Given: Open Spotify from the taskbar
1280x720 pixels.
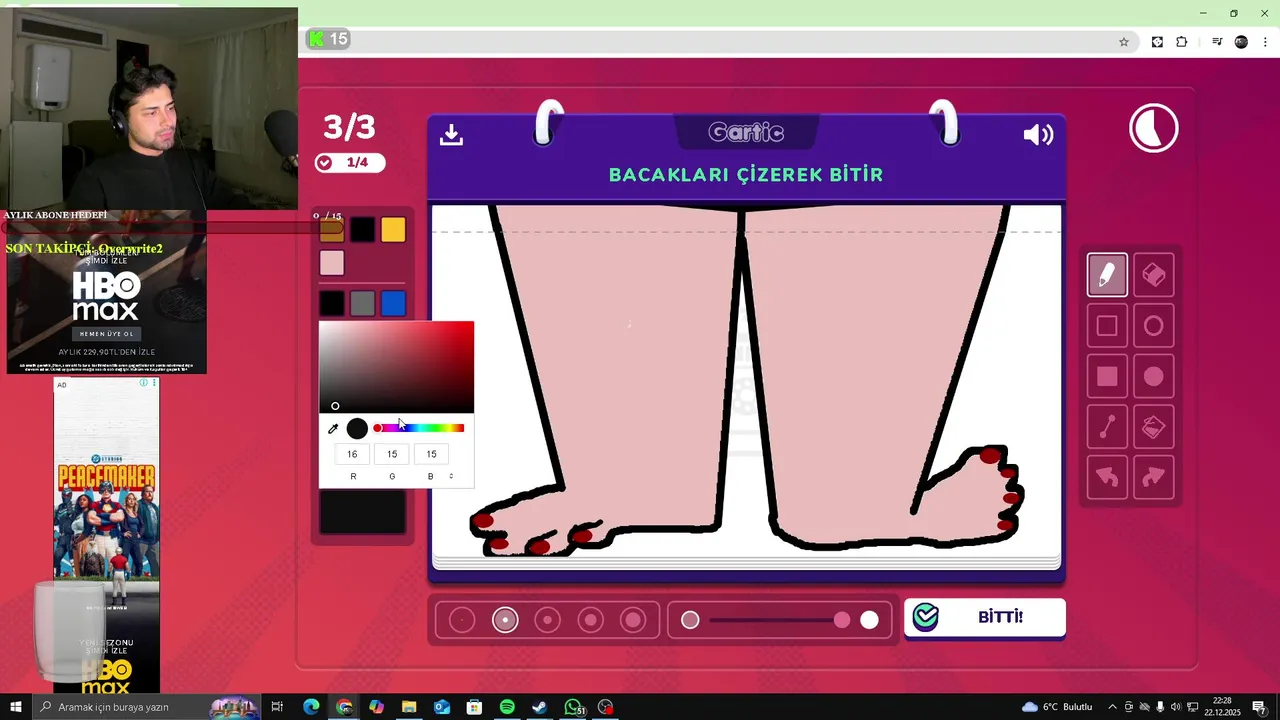Looking at the screenshot, I should pyautogui.click(x=507, y=707).
